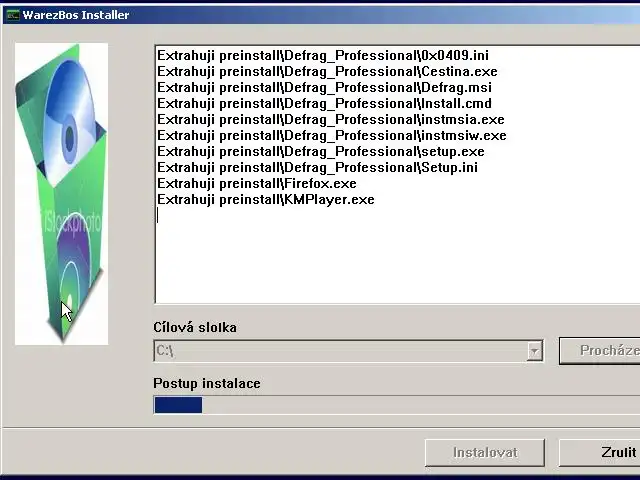Screen dimensions: 640x480
Task: Select the line ending with Setup.ini
Action: click(318, 167)
